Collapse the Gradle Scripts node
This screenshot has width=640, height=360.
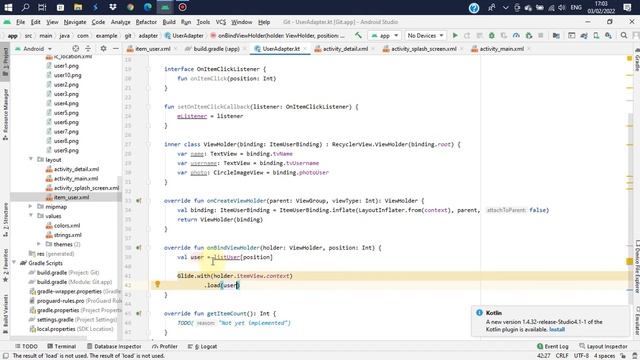14,263
